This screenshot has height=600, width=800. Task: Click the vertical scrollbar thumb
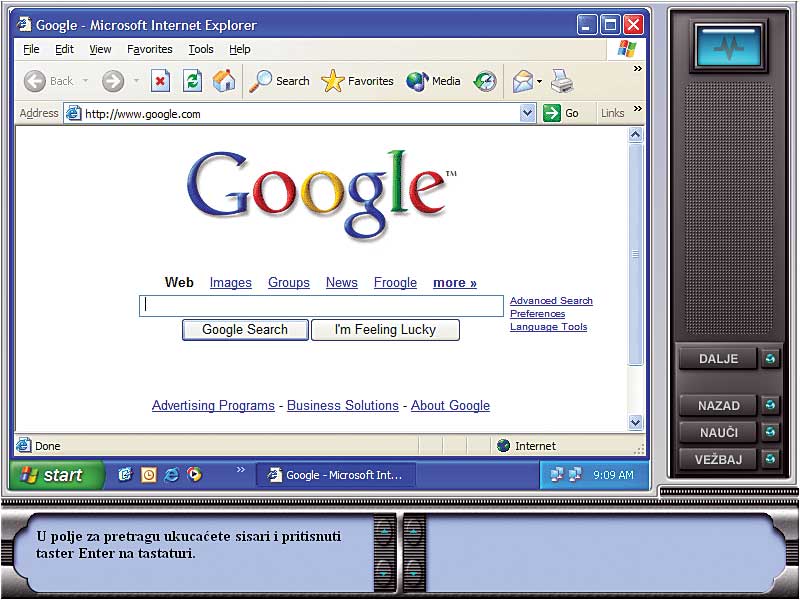[635, 254]
